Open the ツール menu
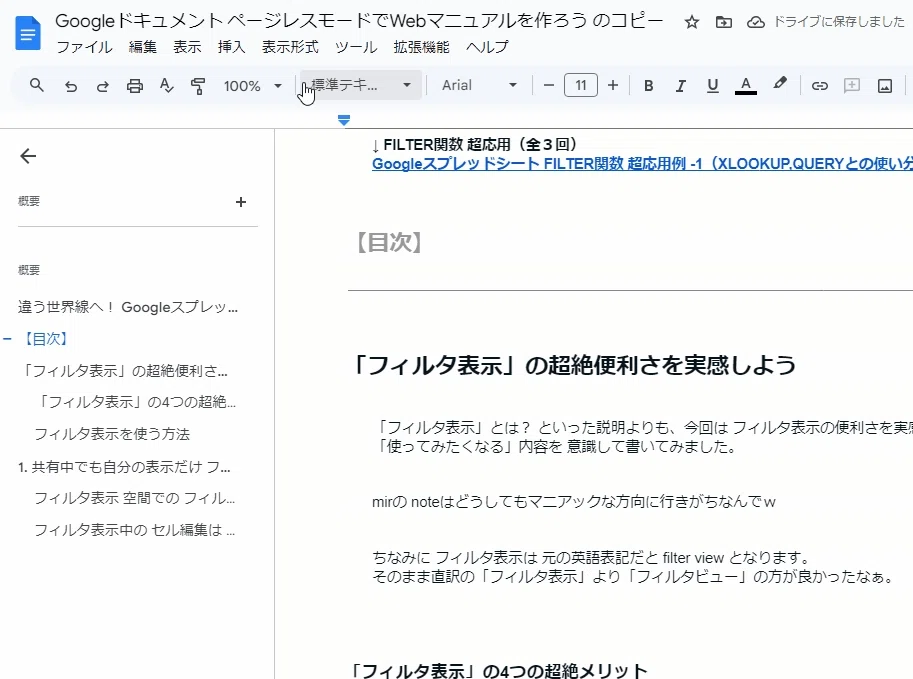913x679 pixels. [356, 47]
